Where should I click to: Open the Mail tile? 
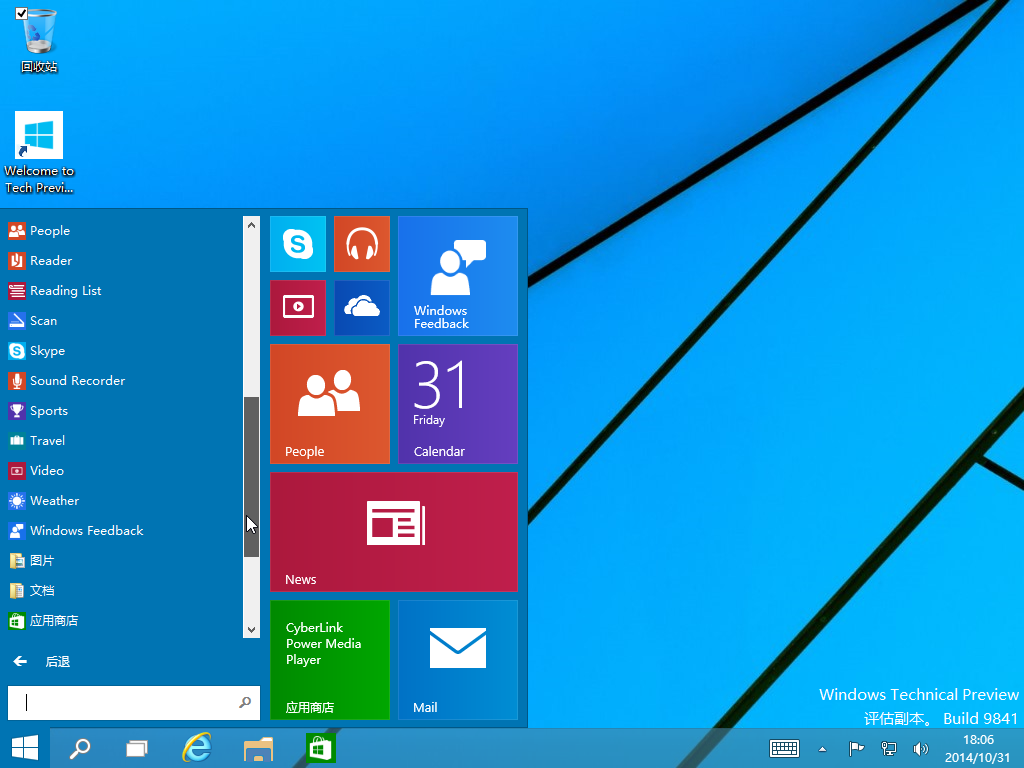click(458, 660)
